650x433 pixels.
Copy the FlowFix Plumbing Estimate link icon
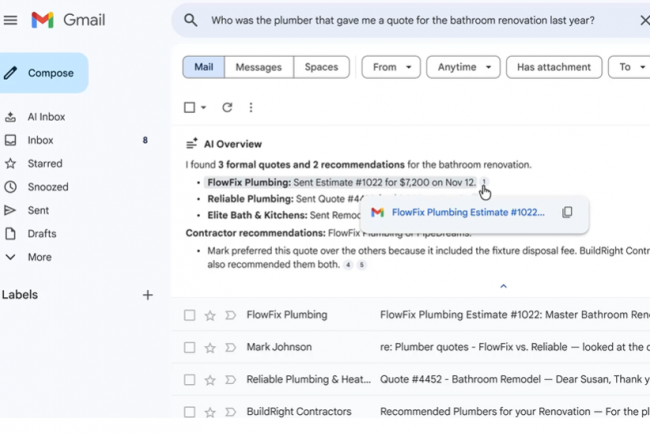567,212
